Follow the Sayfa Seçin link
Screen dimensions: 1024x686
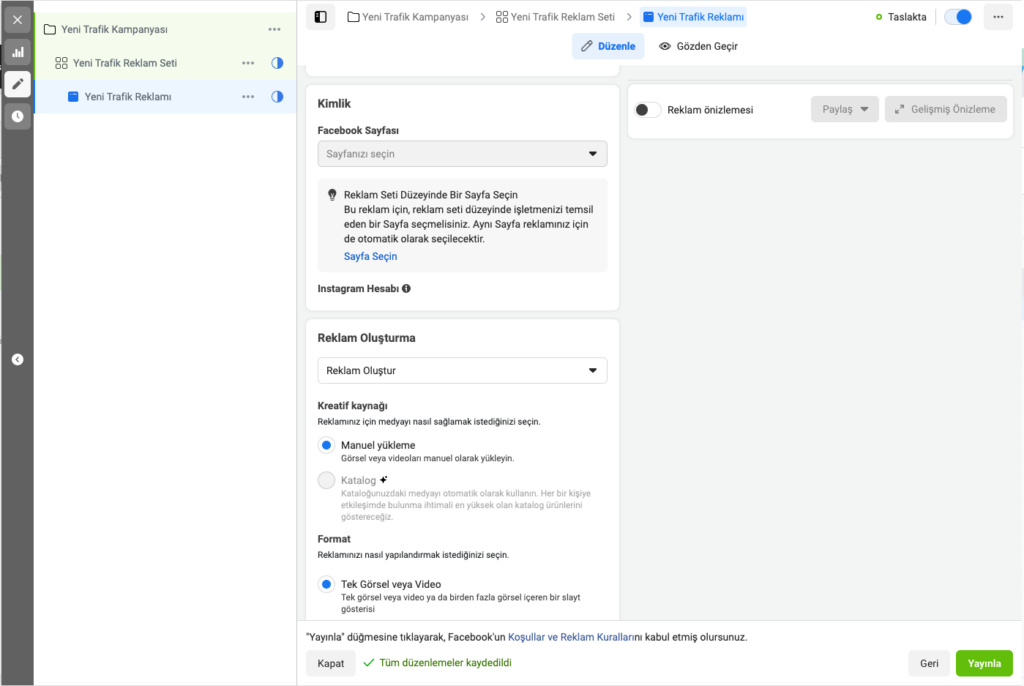coord(370,257)
